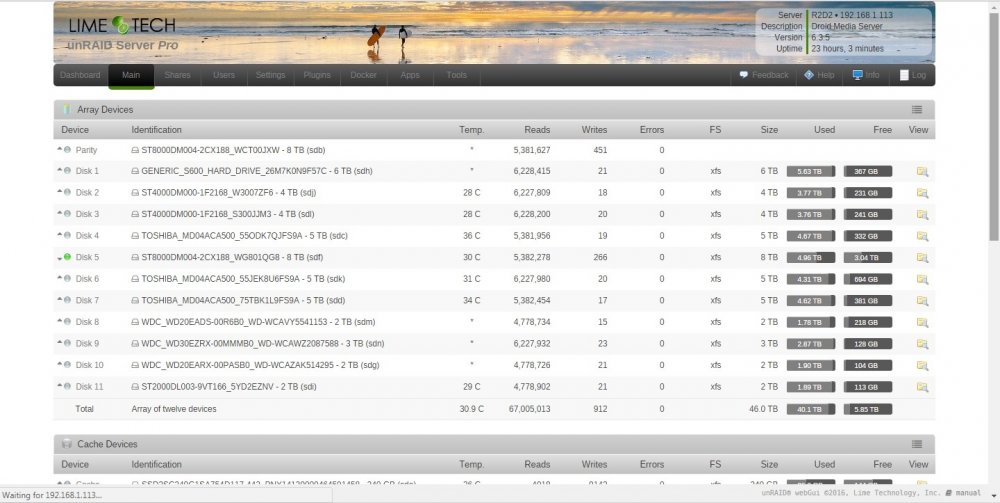Open the Disk 10 view icon
The height and width of the screenshot is (503, 1000).
tap(922, 365)
